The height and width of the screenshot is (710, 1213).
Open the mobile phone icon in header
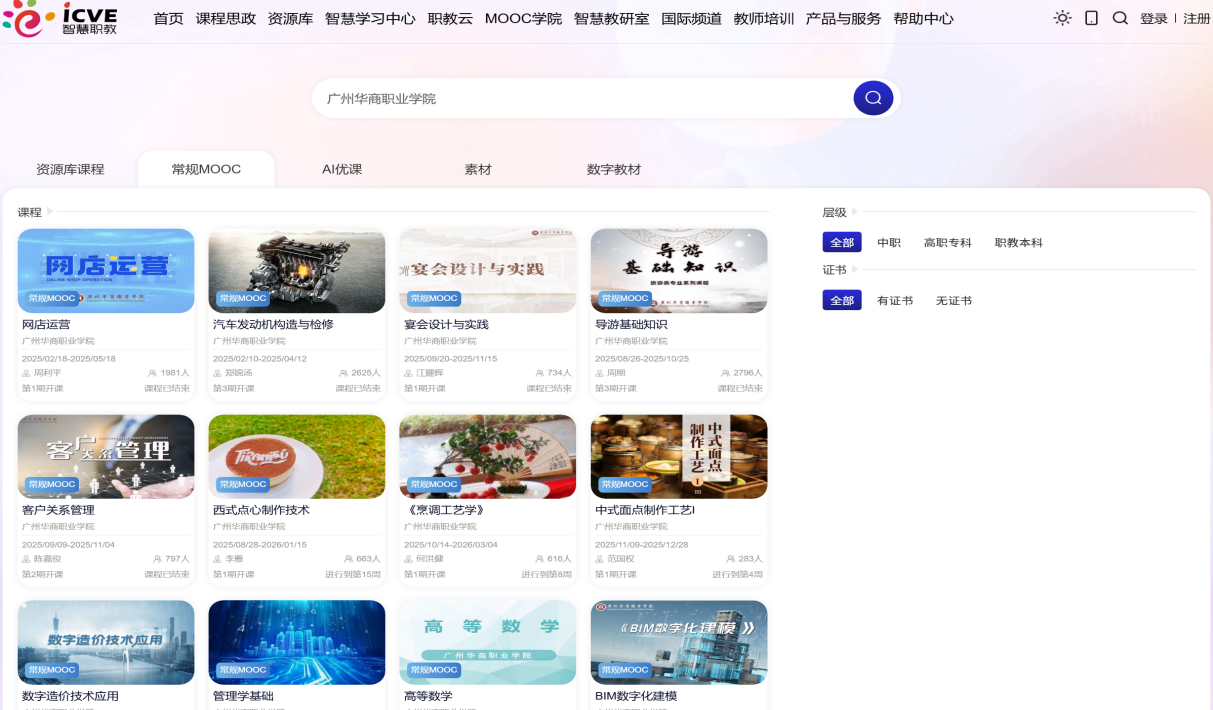pos(1091,18)
